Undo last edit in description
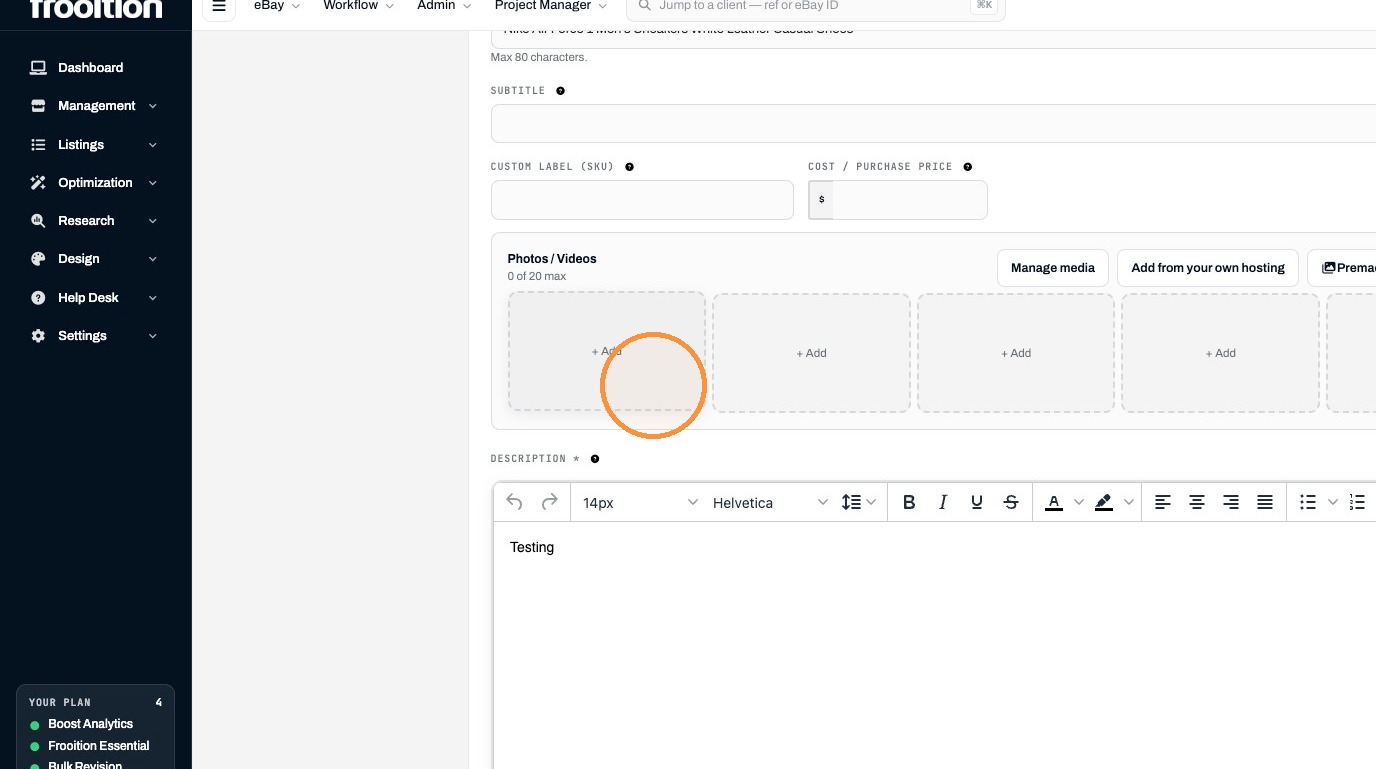The height and width of the screenshot is (769, 1376). coord(514,502)
